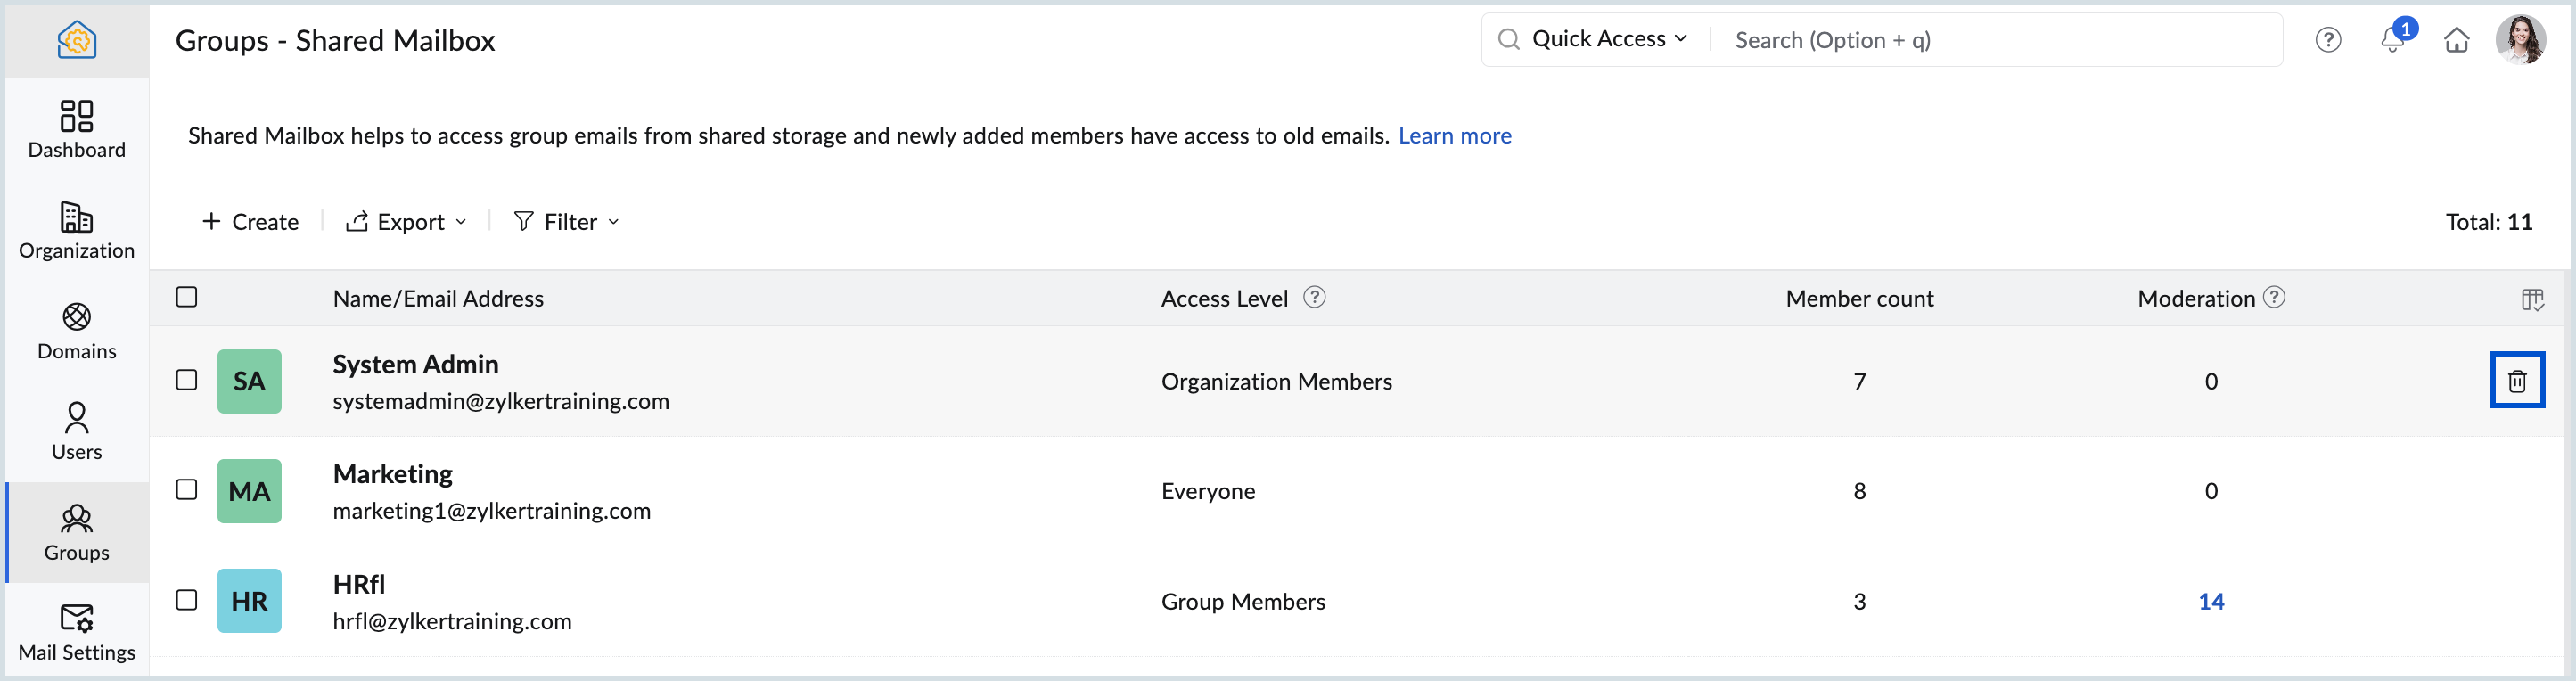The width and height of the screenshot is (2576, 681).
Task: Expand the Export dropdown
Action: (407, 222)
